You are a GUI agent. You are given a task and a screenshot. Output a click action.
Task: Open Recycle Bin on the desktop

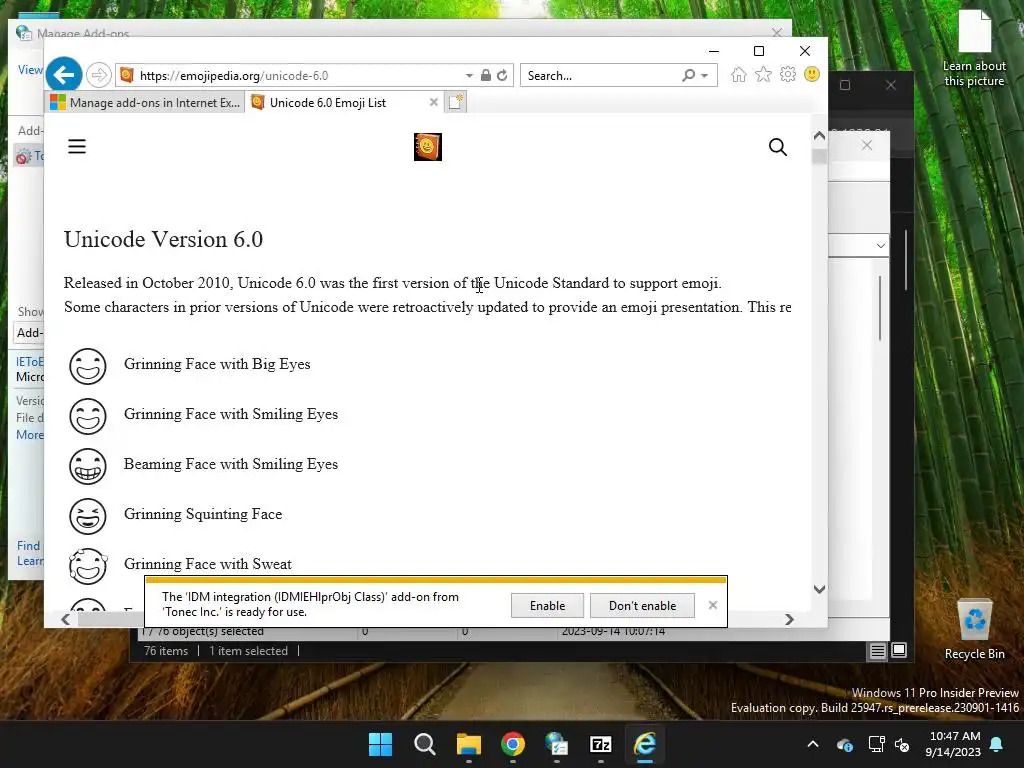point(974,630)
